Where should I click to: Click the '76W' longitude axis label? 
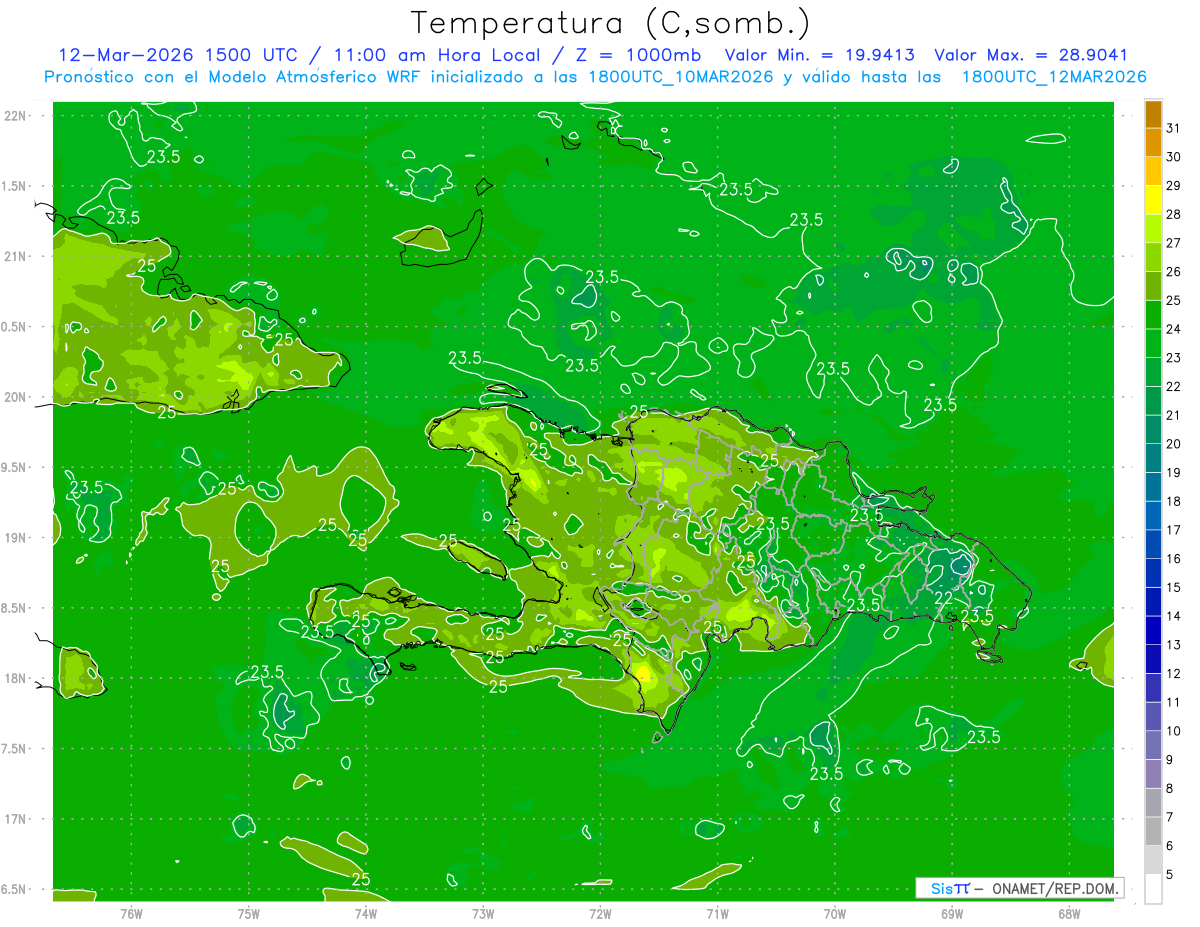click(x=131, y=913)
